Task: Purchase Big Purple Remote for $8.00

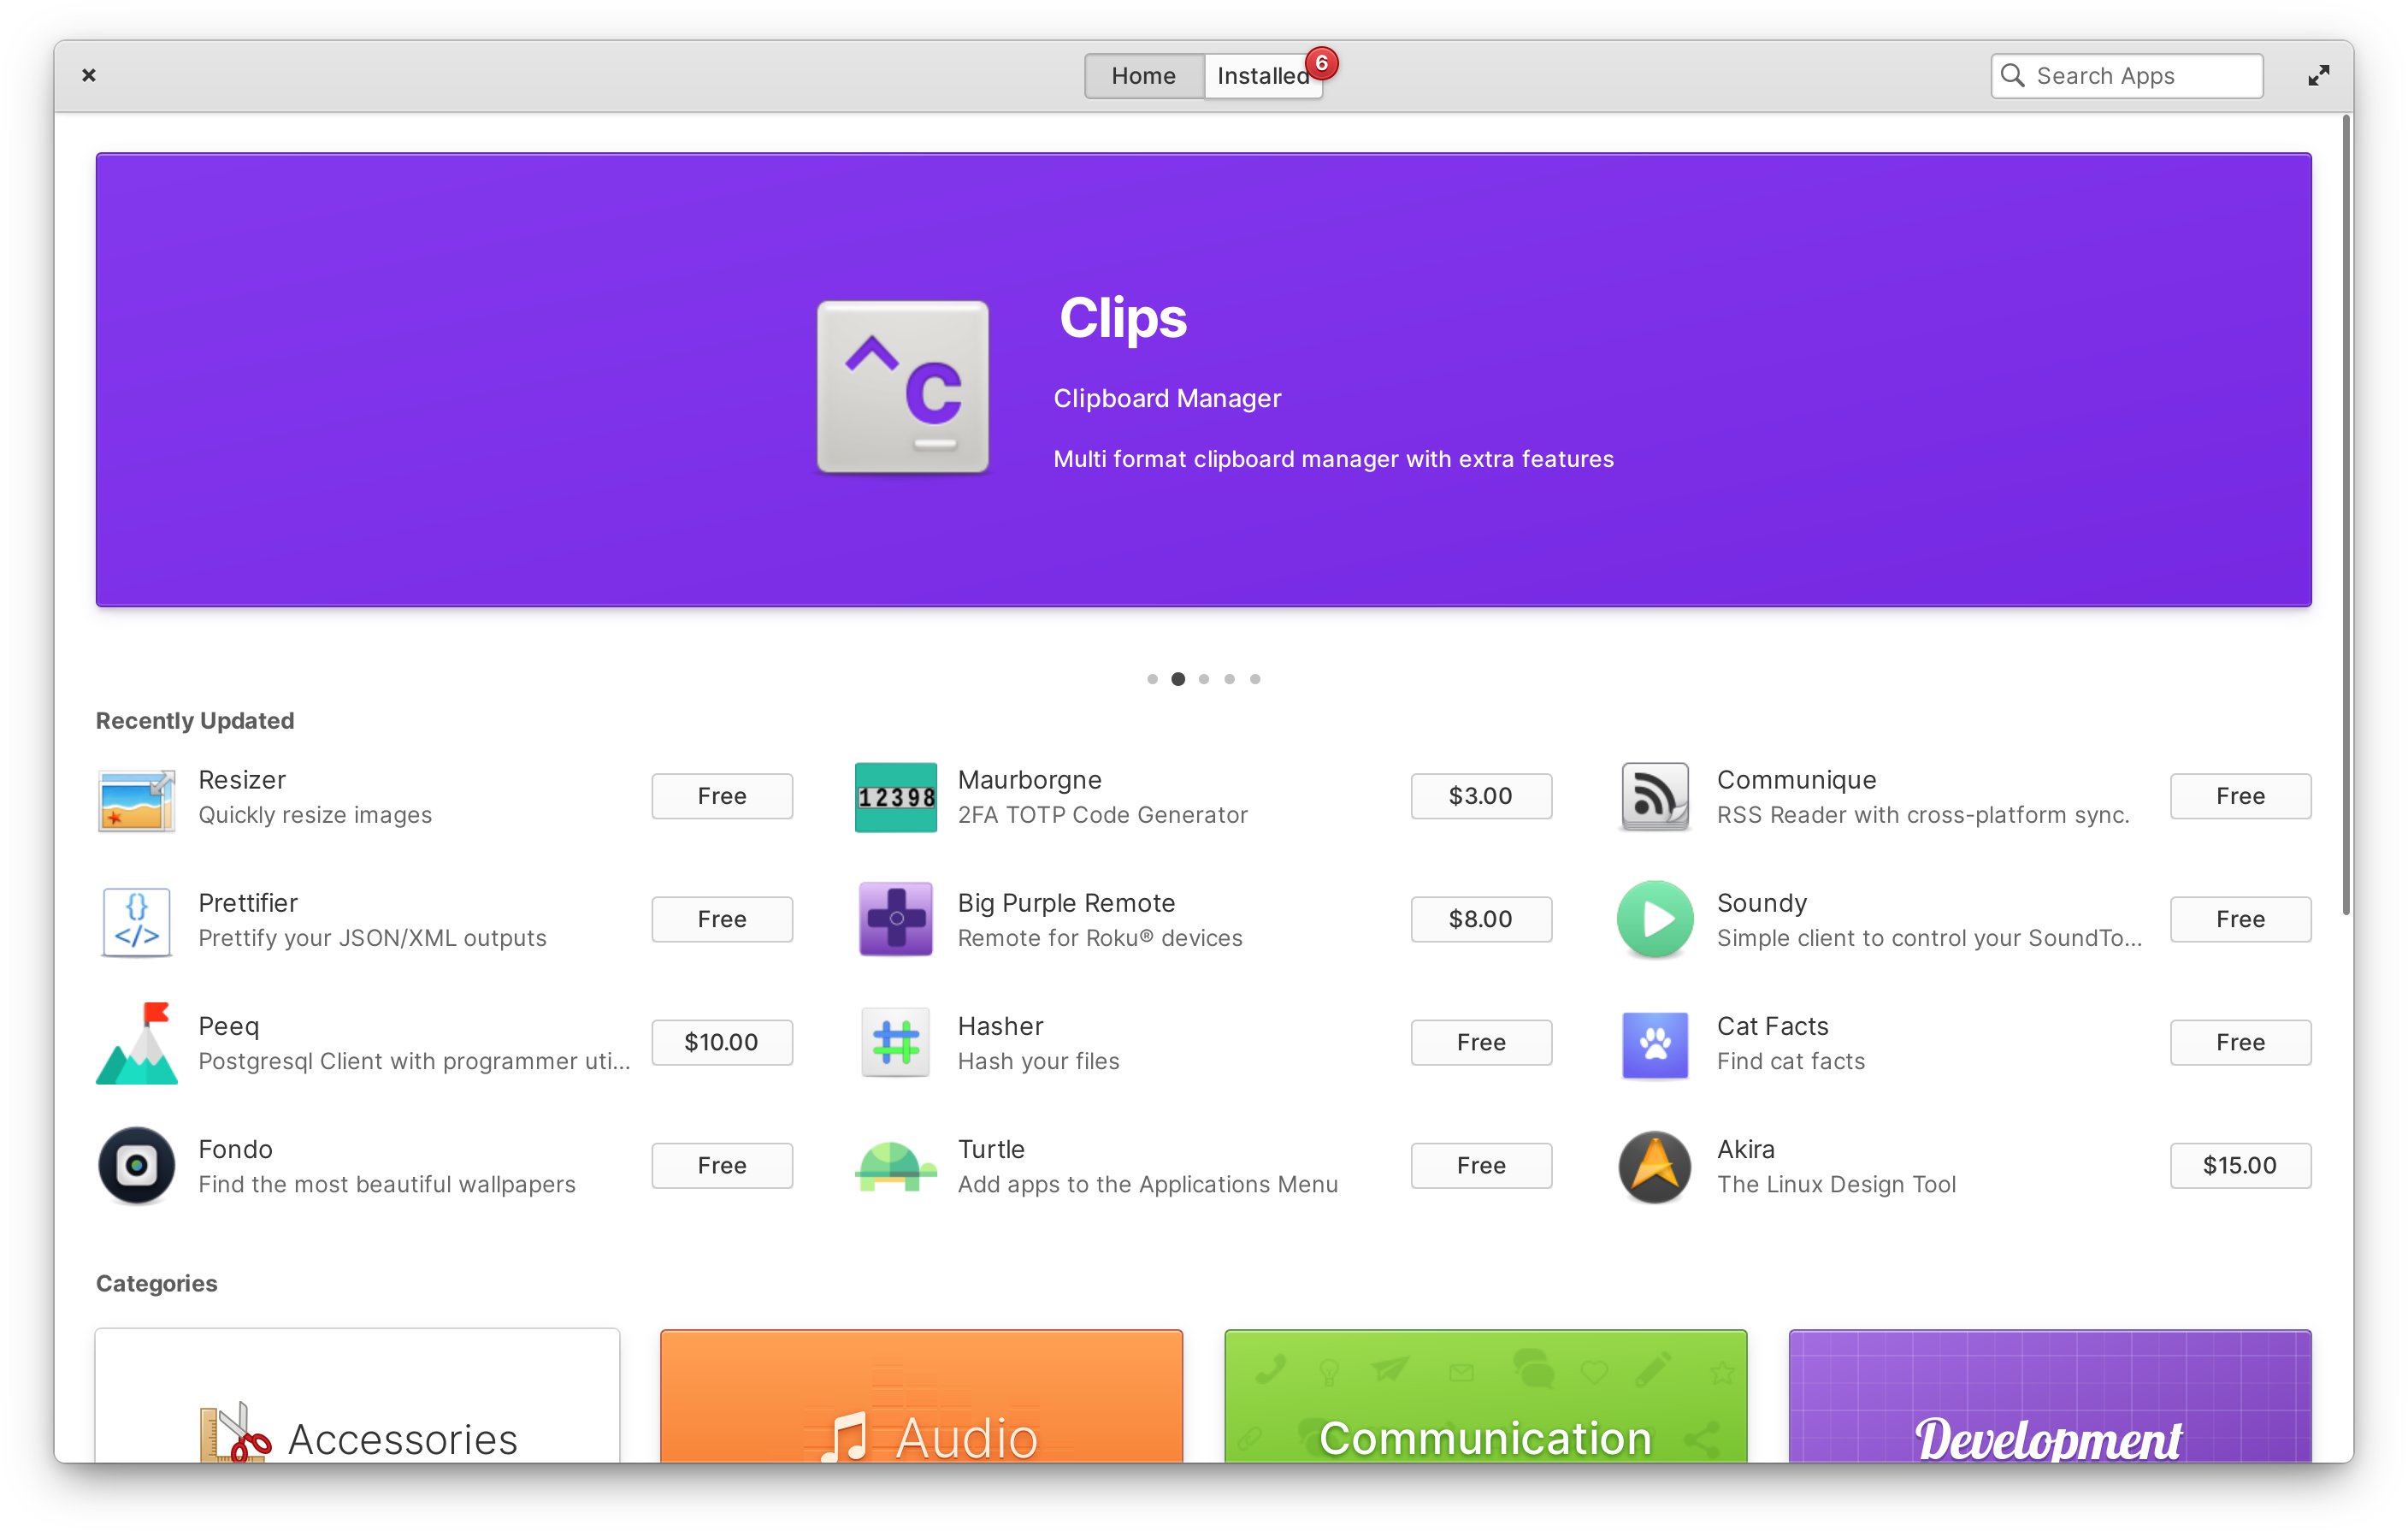Action: [1481, 919]
